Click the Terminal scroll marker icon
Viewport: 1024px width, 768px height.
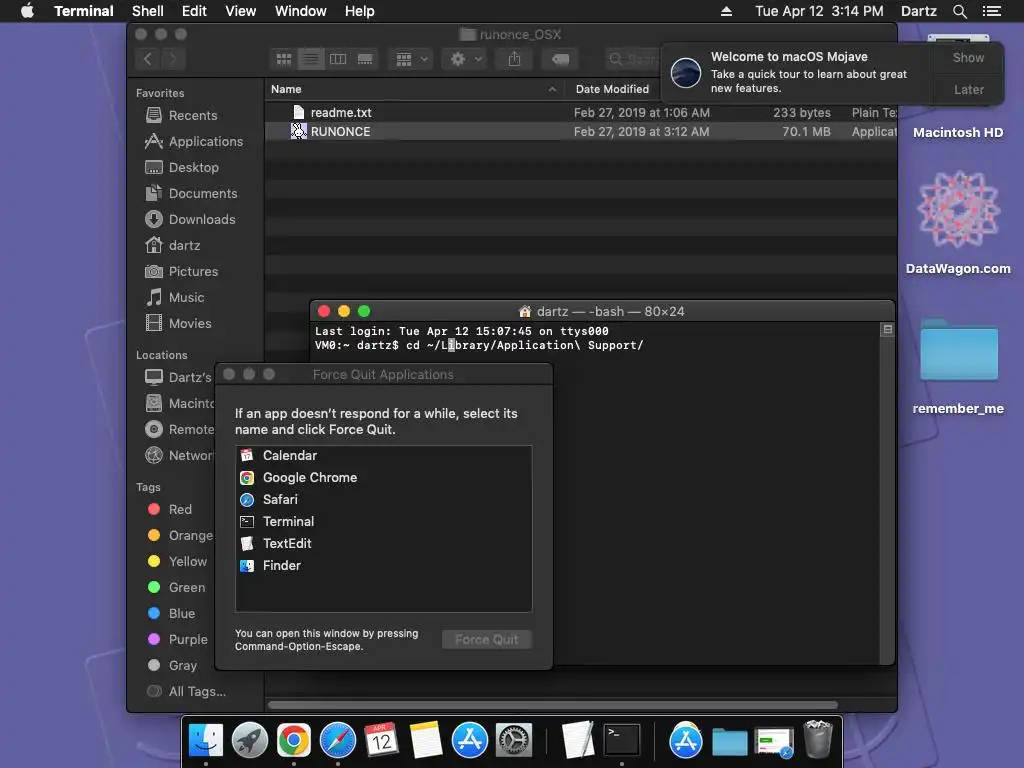[x=887, y=330]
